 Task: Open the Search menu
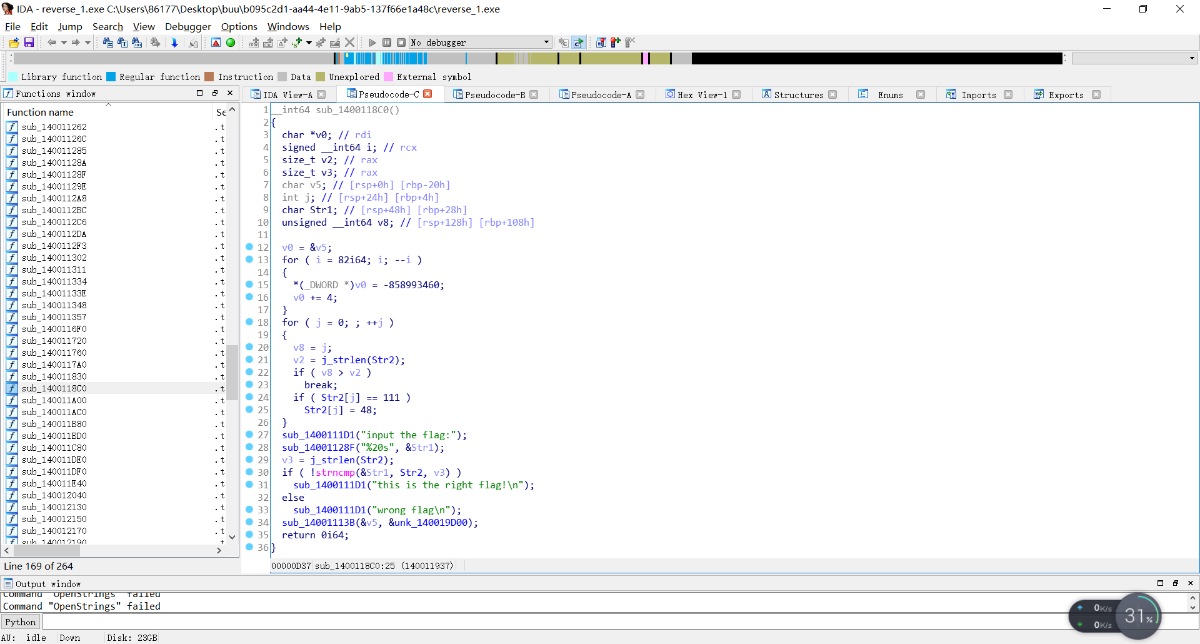[108, 26]
